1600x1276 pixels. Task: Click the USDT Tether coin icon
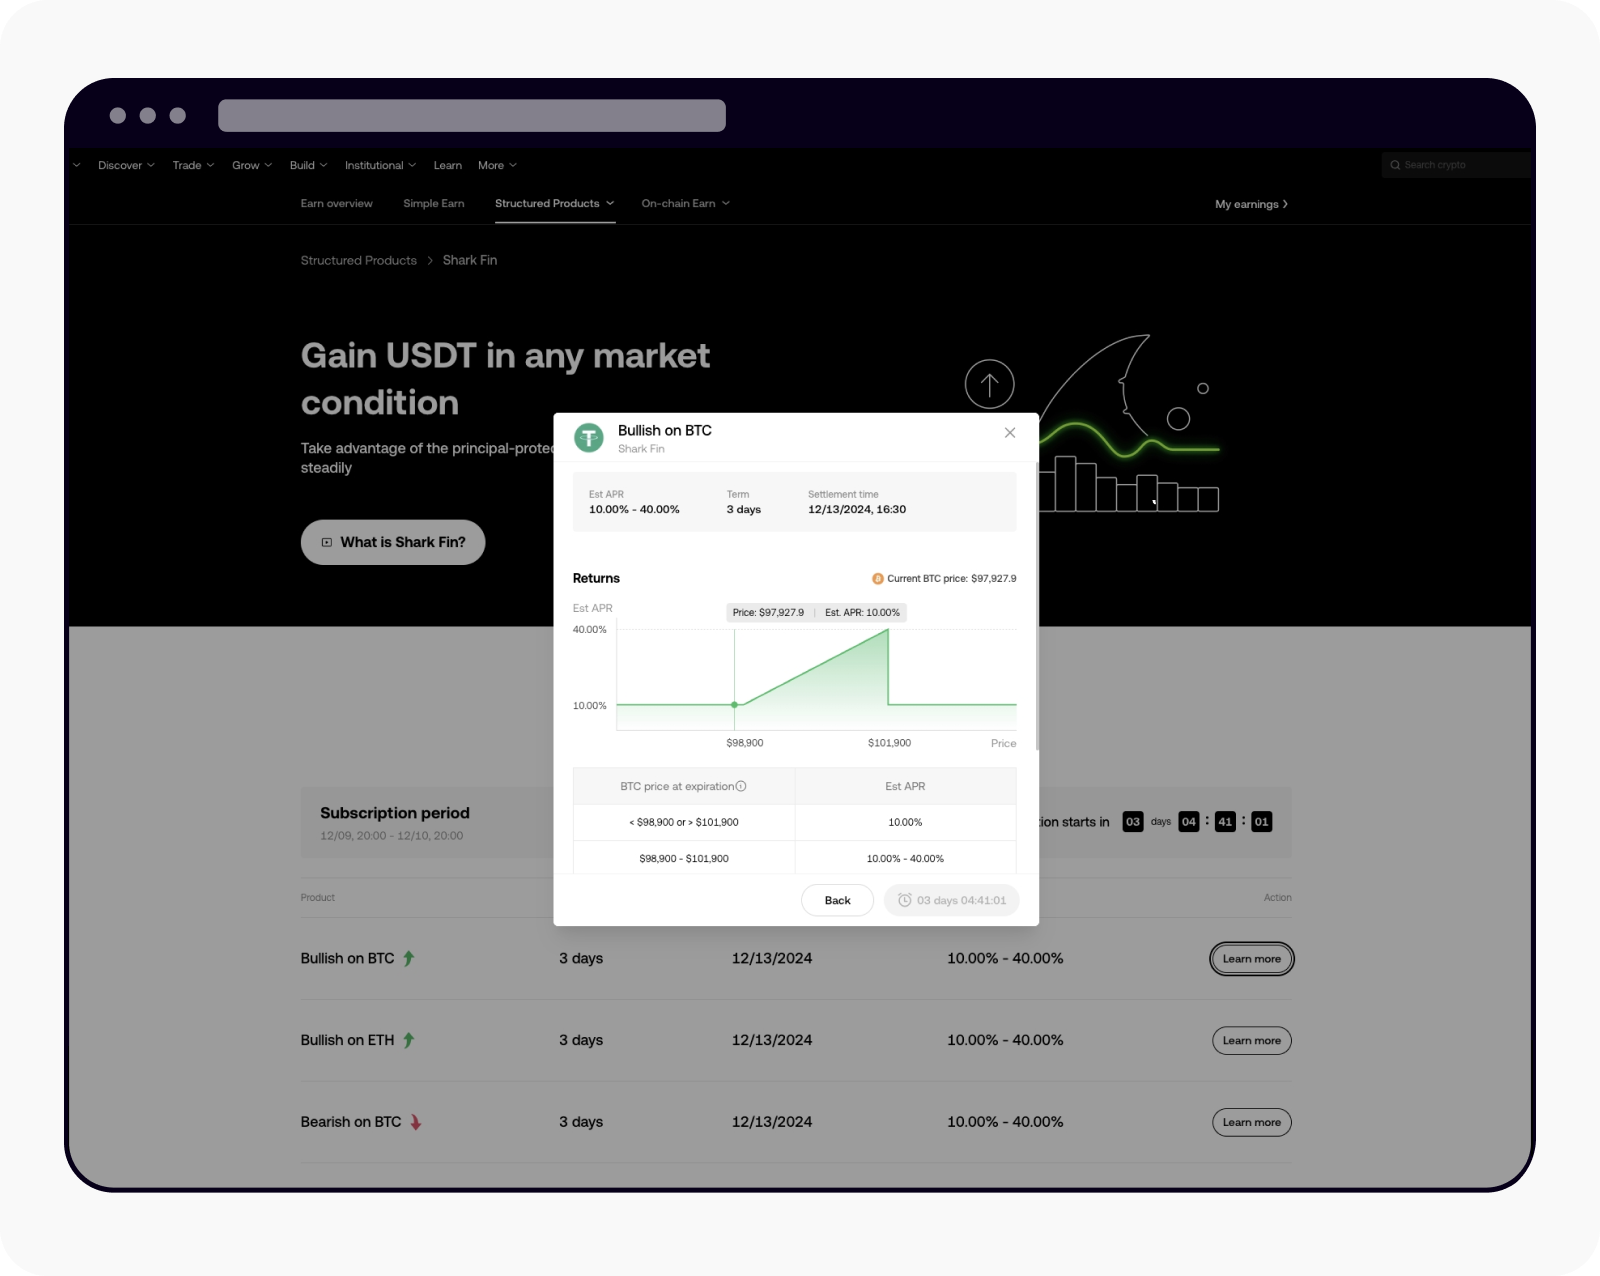[x=589, y=438]
